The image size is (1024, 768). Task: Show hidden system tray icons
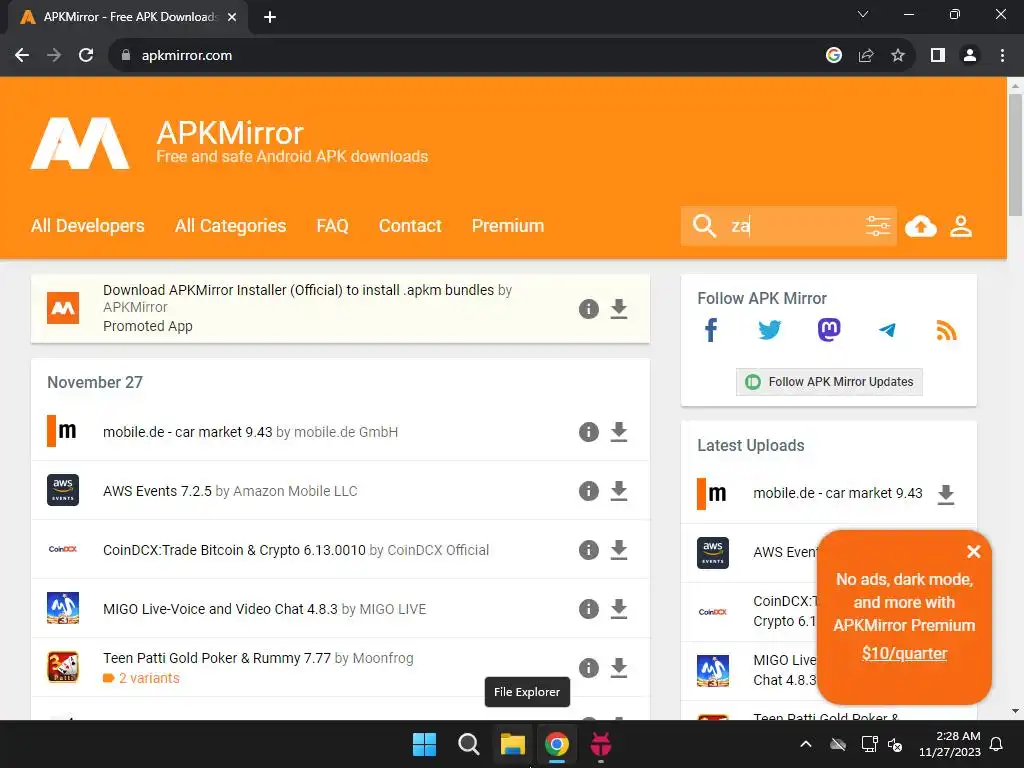(x=806, y=744)
